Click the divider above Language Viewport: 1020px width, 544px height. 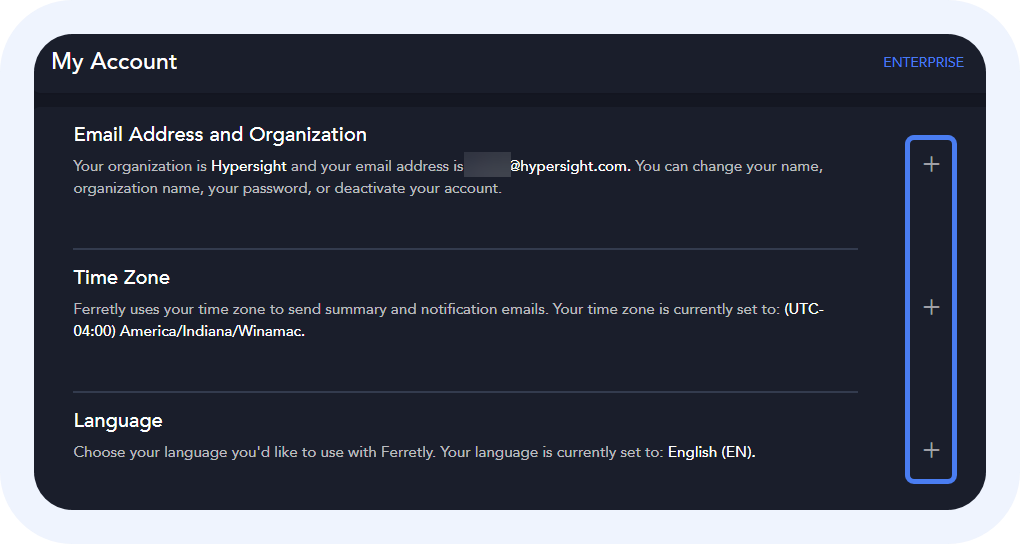click(465, 391)
